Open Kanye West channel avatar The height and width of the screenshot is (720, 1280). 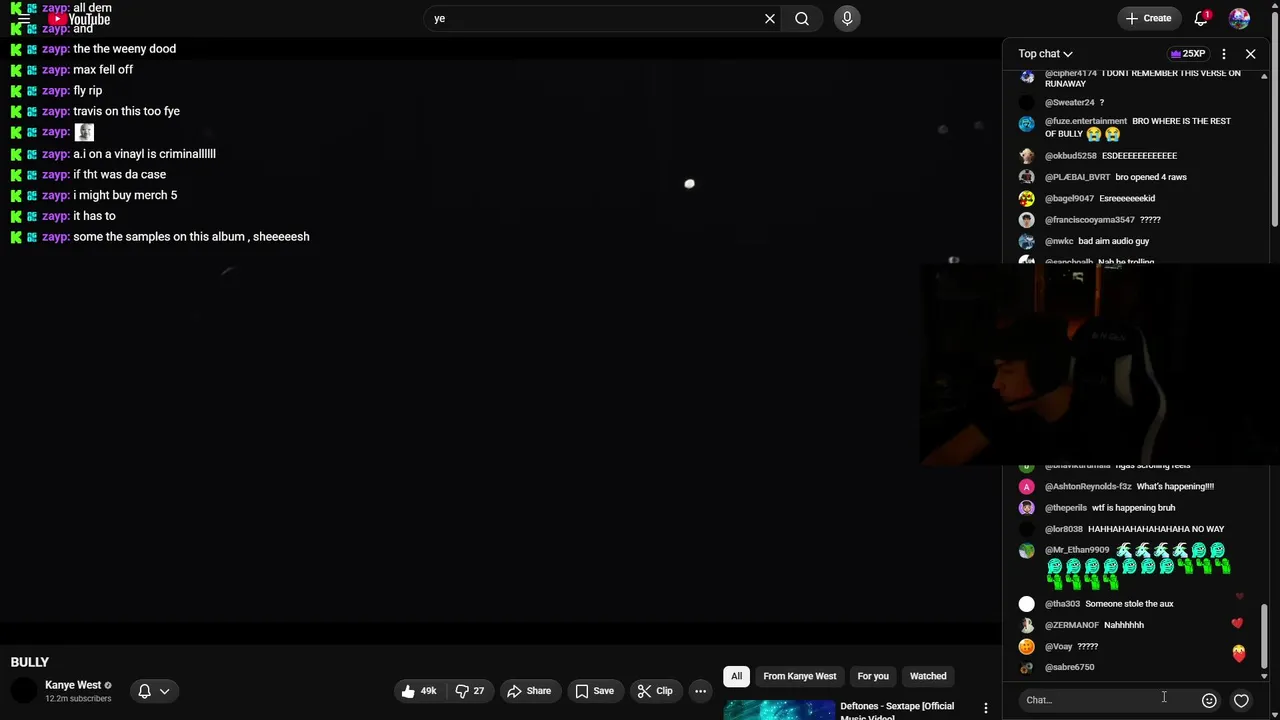pos(23,691)
